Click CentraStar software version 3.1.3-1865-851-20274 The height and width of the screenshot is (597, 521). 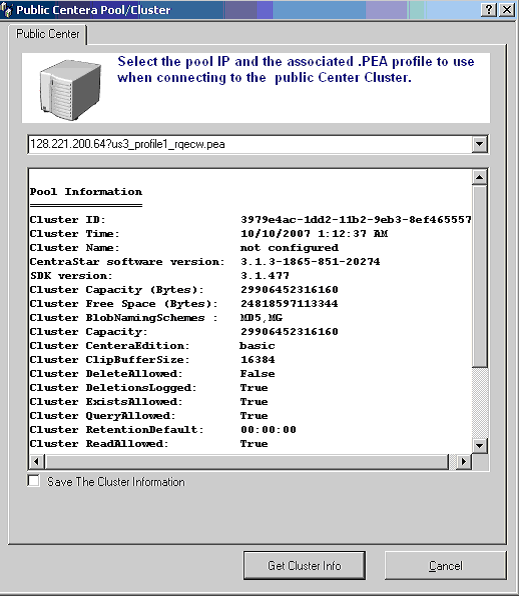[x=310, y=262]
